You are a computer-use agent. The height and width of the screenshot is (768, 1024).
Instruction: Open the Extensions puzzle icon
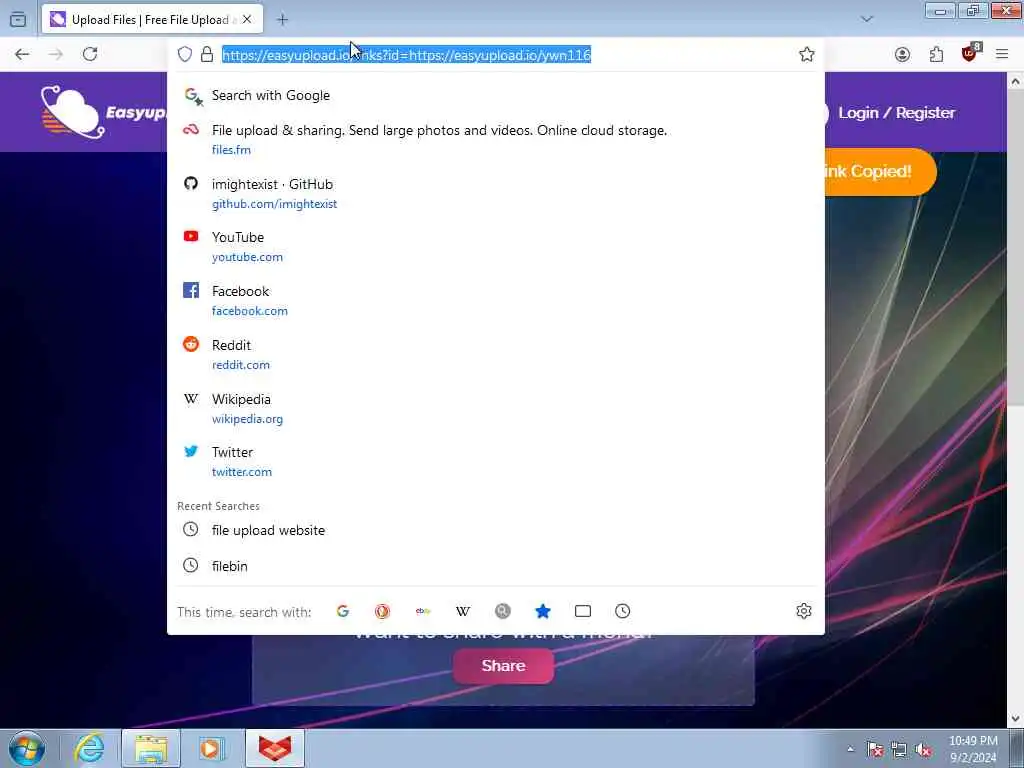[936, 54]
